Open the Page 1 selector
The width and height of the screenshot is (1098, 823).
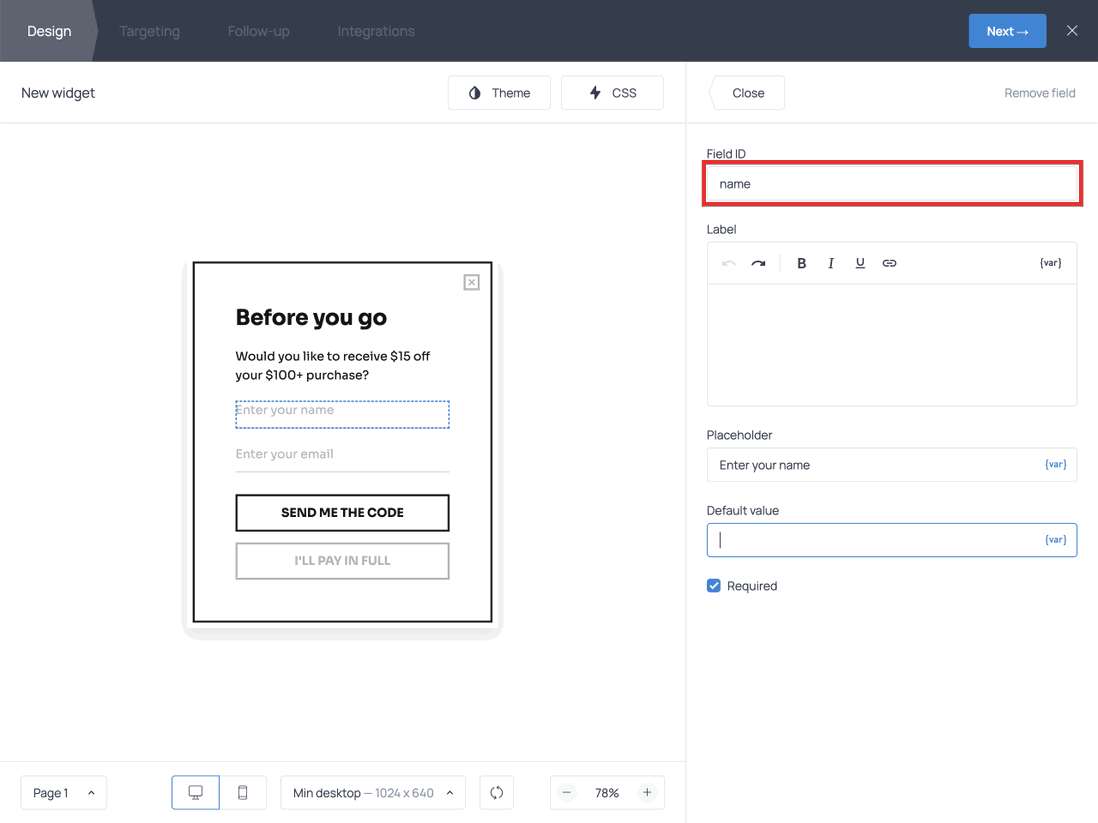pyautogui.click(x=63, y=792)
